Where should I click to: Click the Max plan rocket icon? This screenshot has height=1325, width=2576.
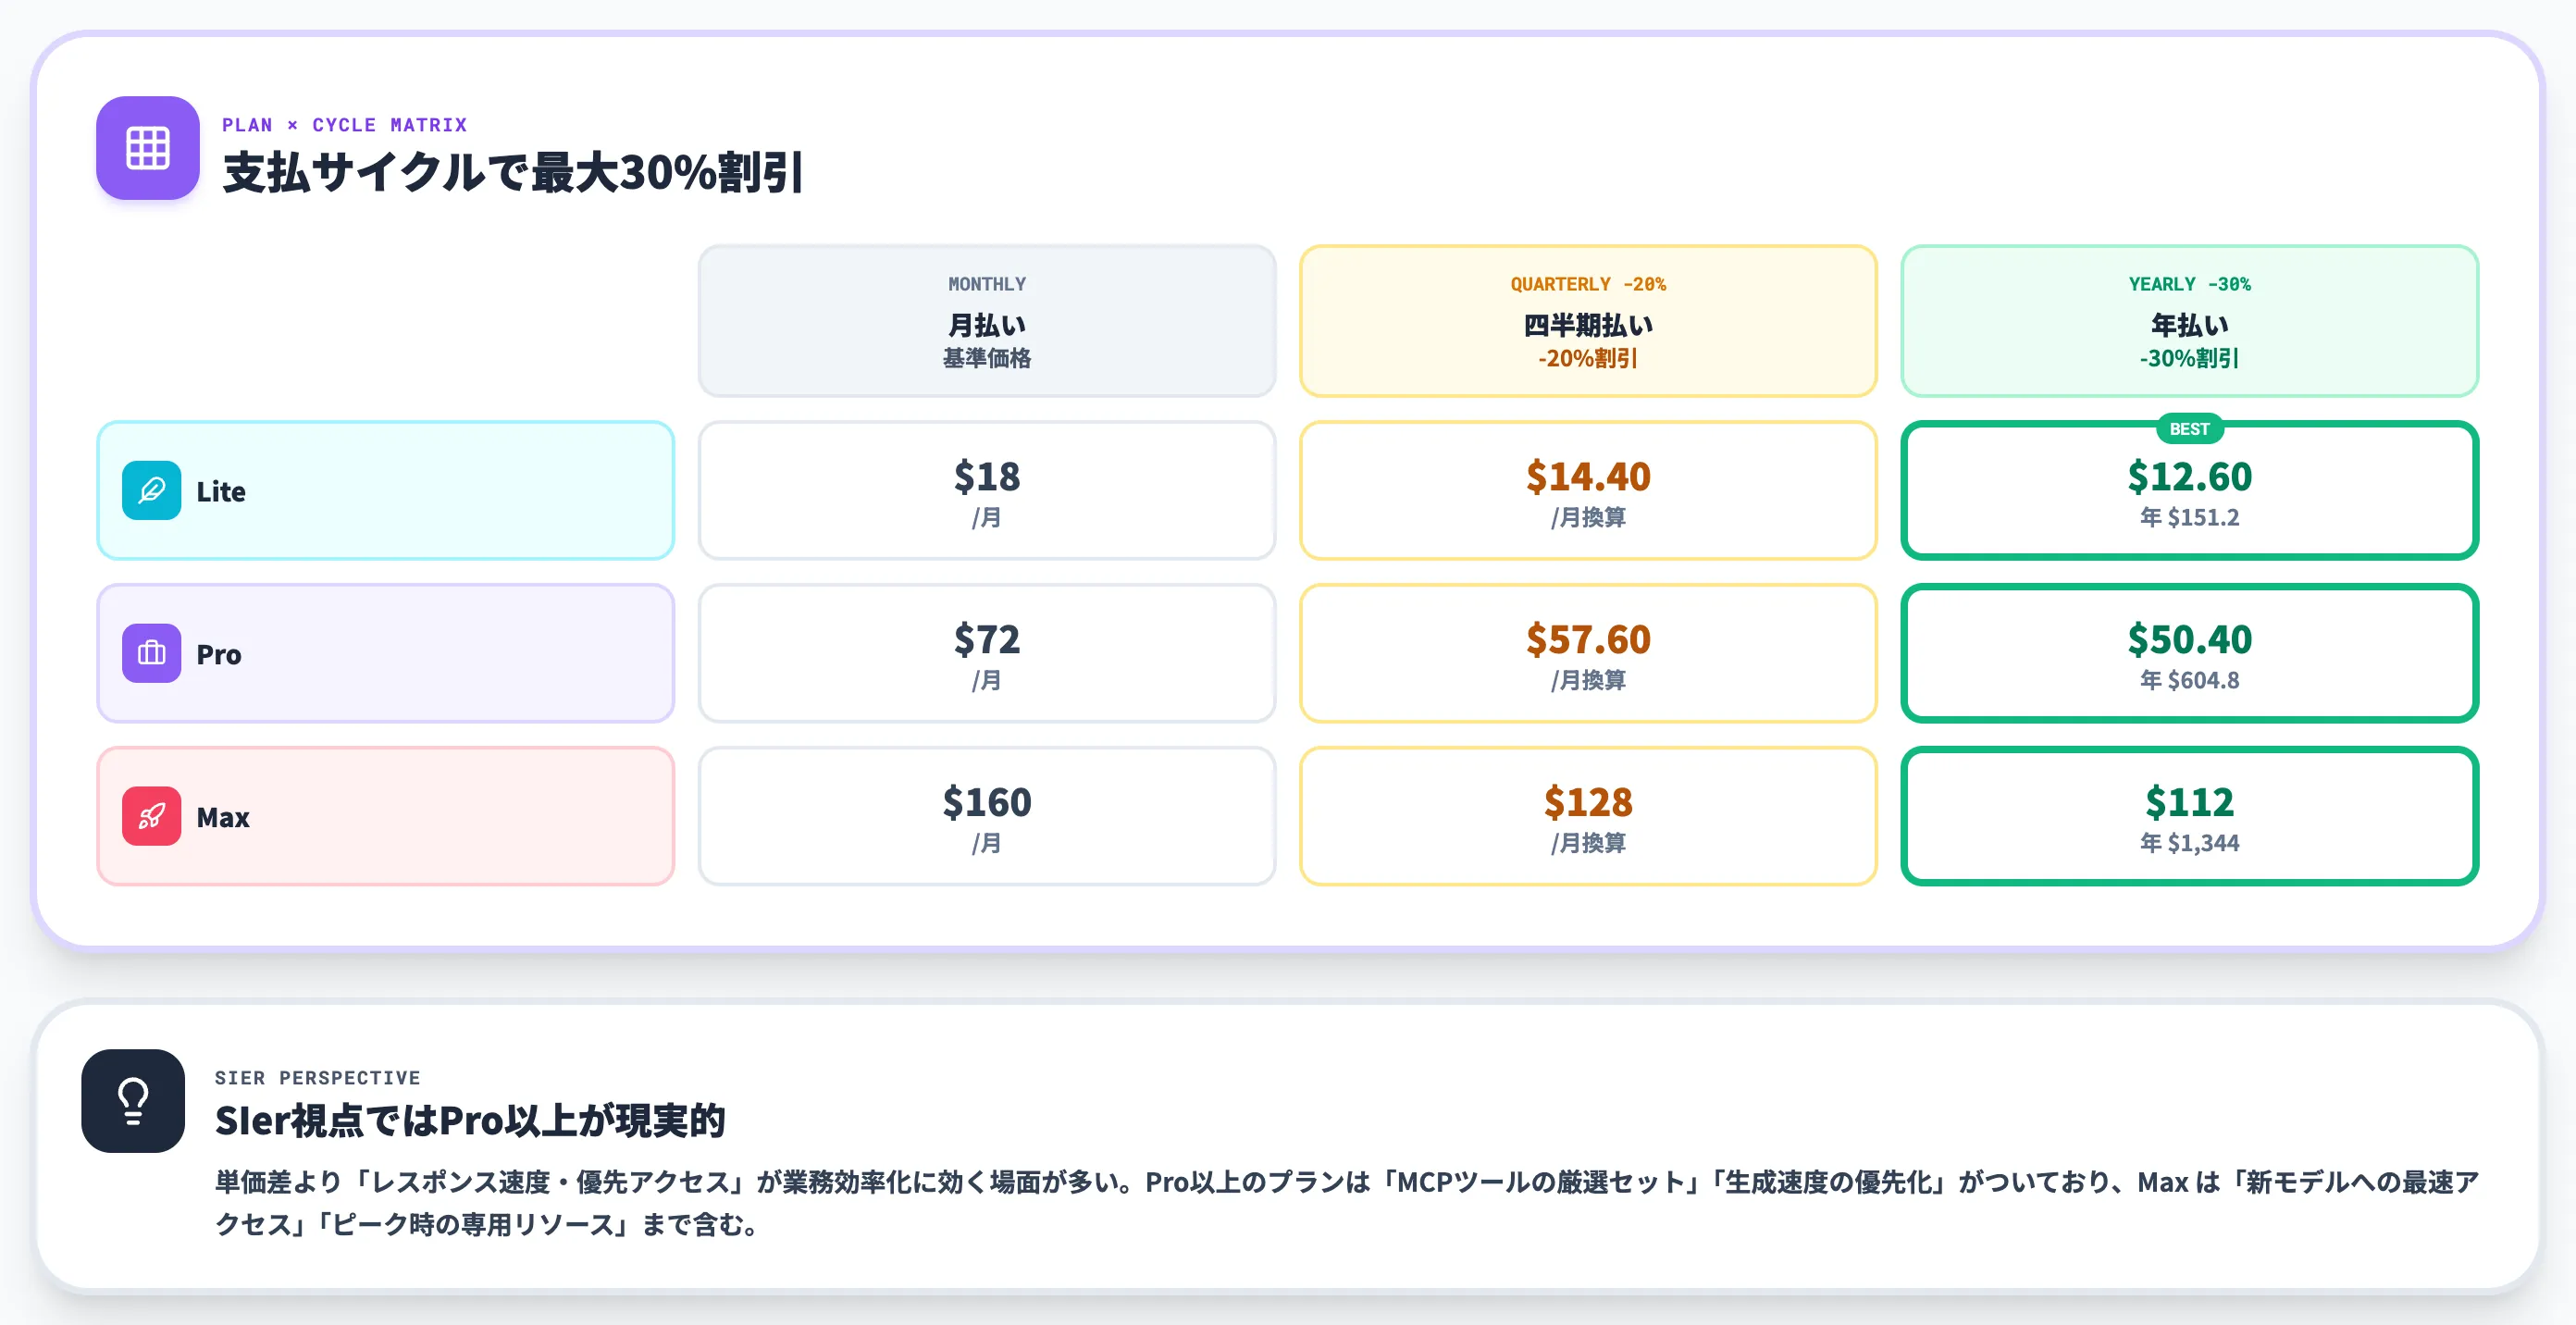click(x=152, y=816)
